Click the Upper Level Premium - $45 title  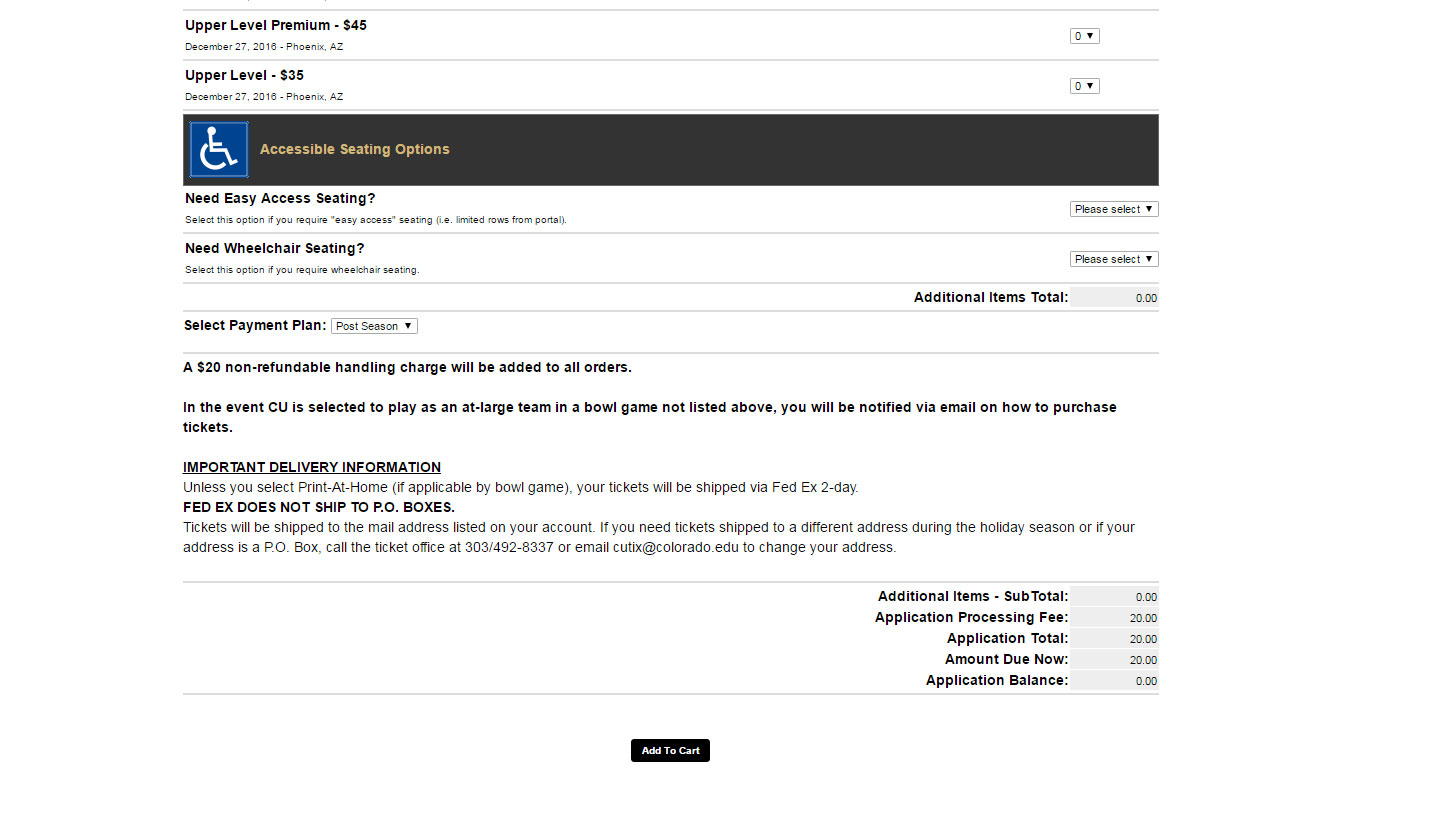click(276, 25)
